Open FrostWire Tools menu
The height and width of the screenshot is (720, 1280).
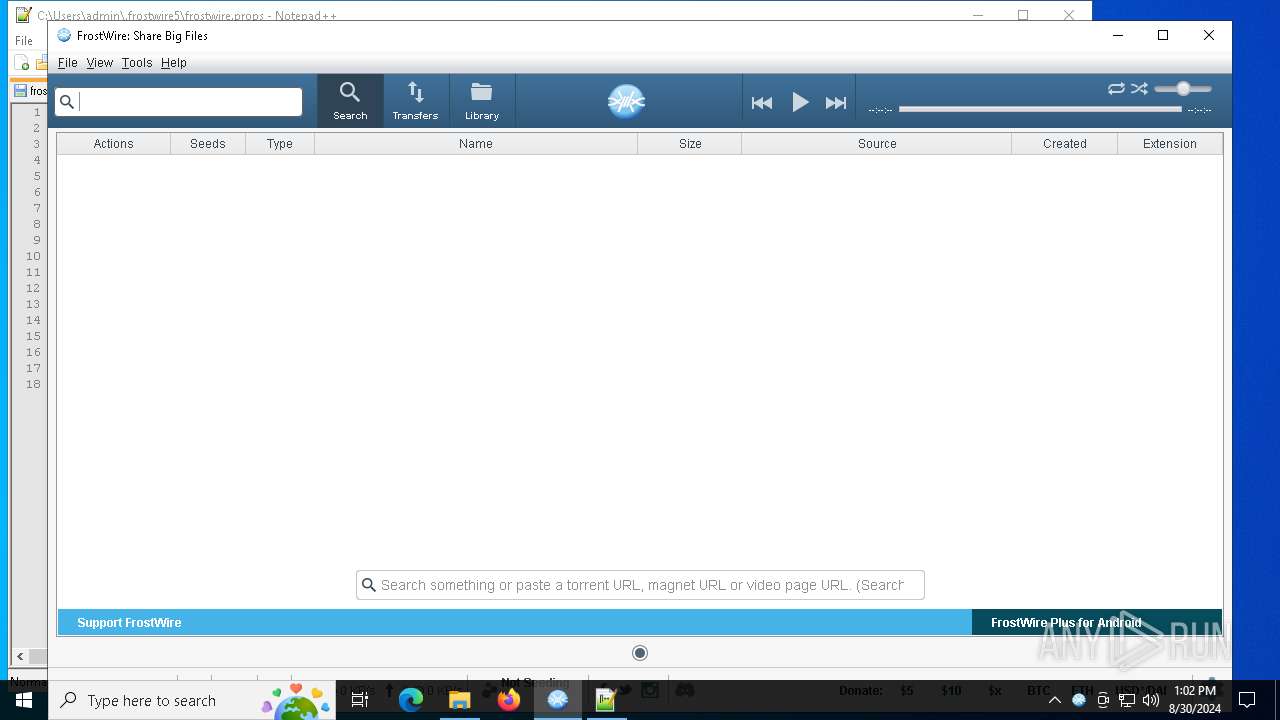coord(137,62)
